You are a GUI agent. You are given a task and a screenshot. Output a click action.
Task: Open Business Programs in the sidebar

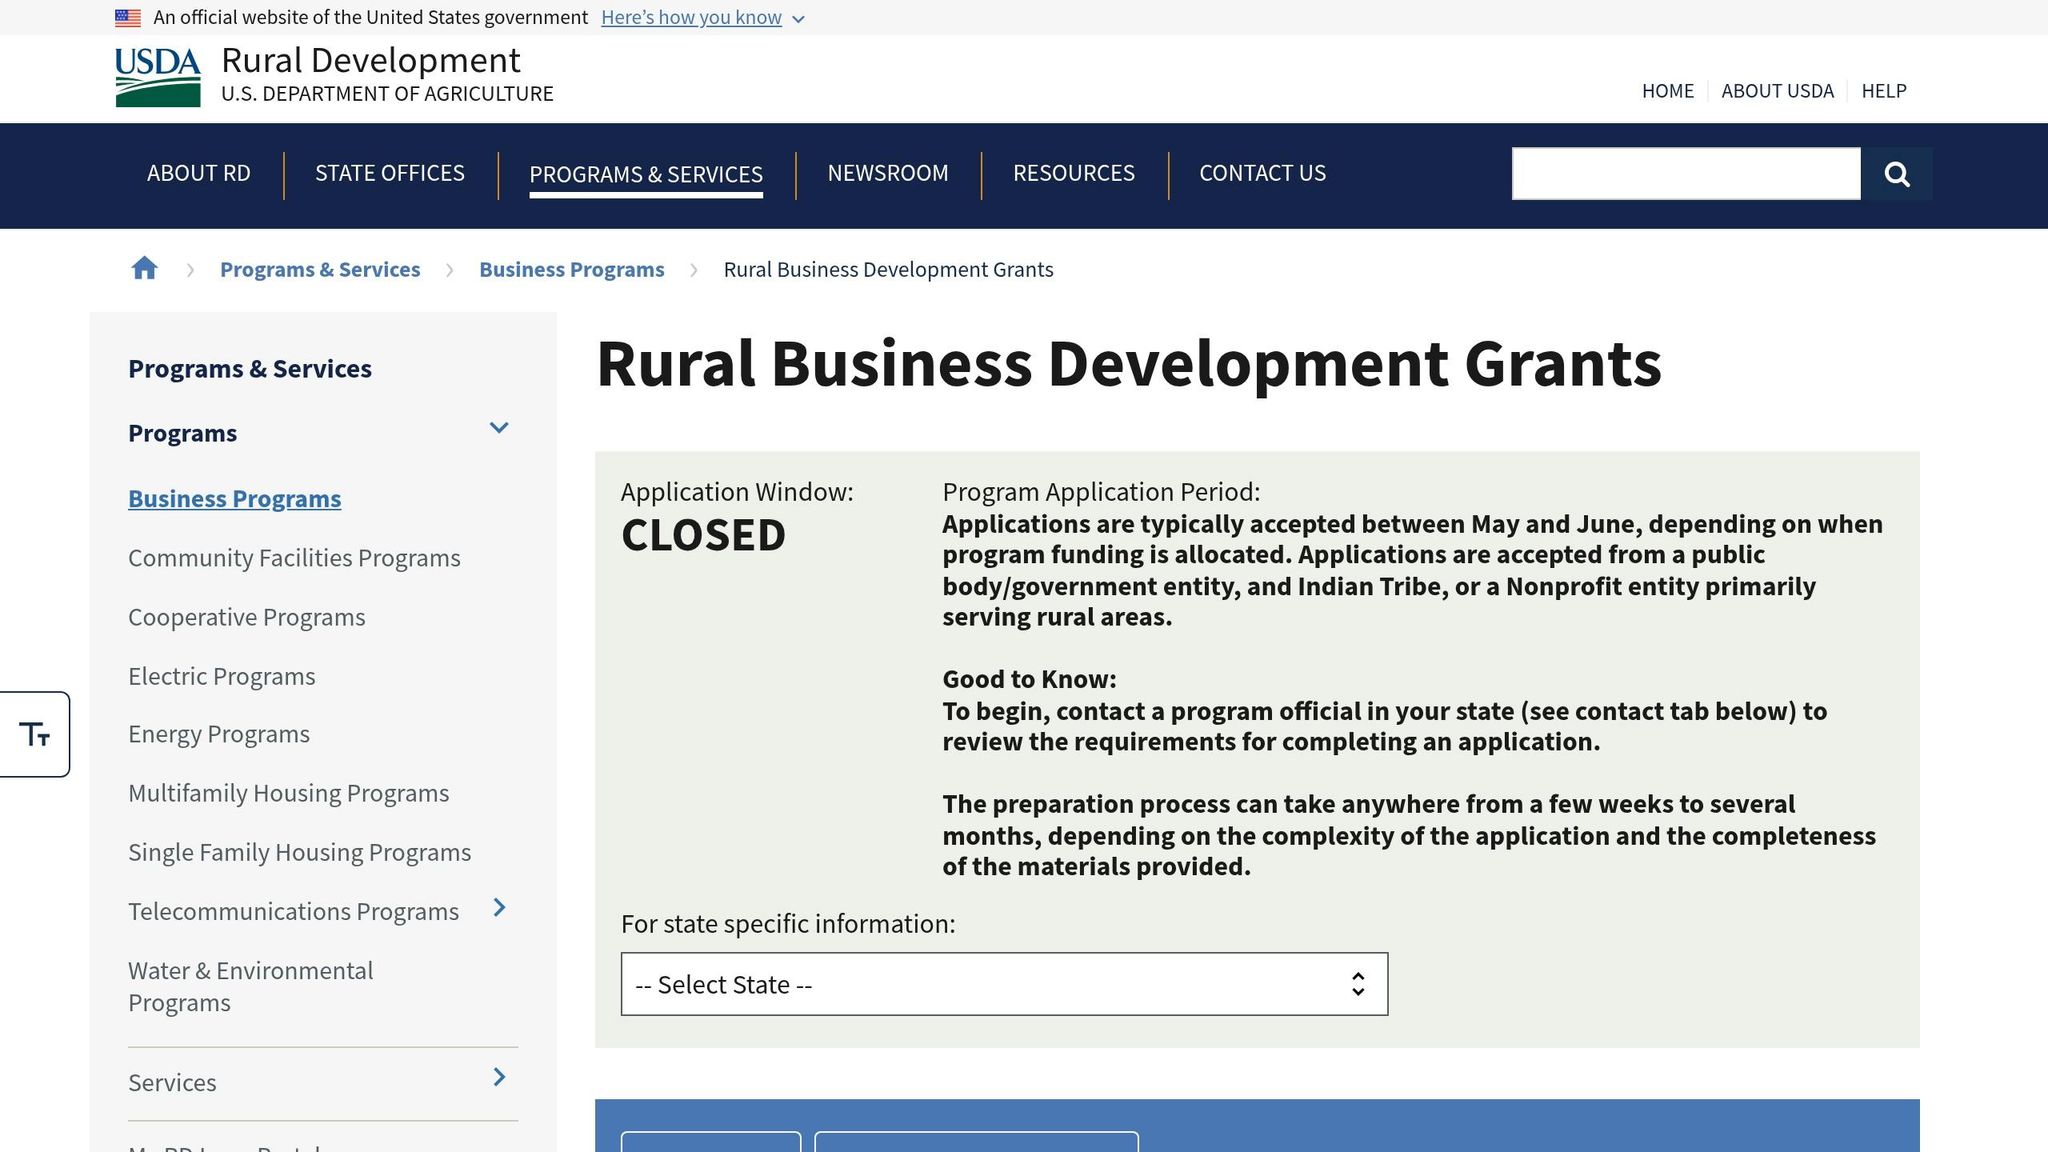(234, 498)
